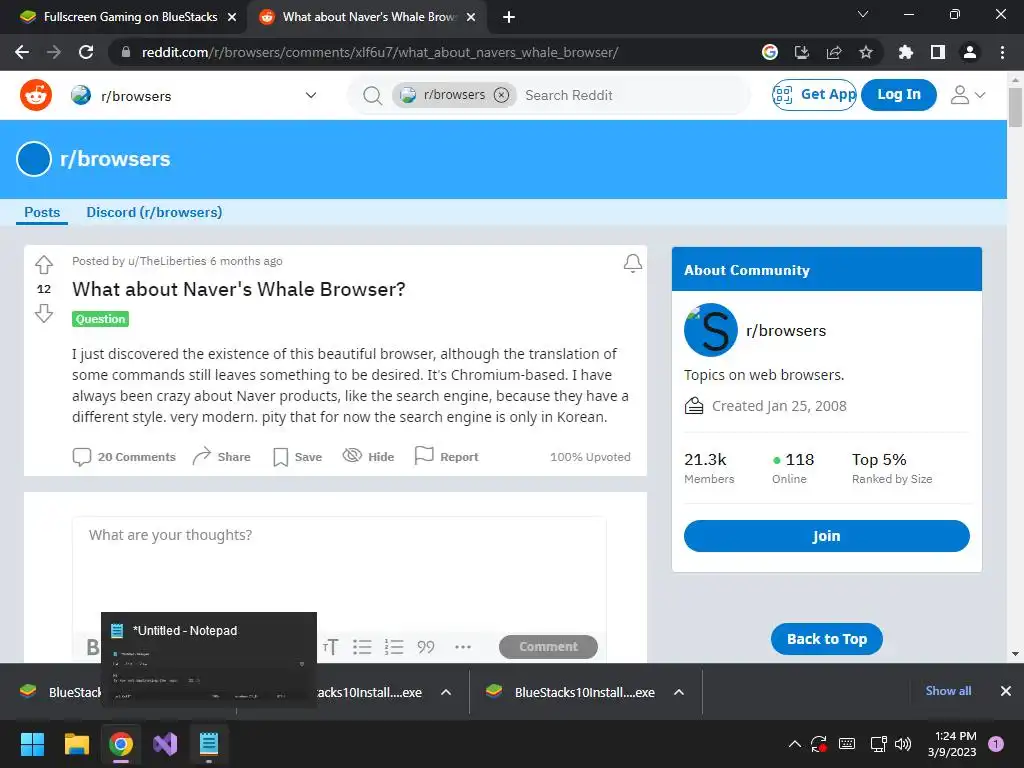Close the Fullscreen Gaming on BlueStacks tab

tap(232, 17)
